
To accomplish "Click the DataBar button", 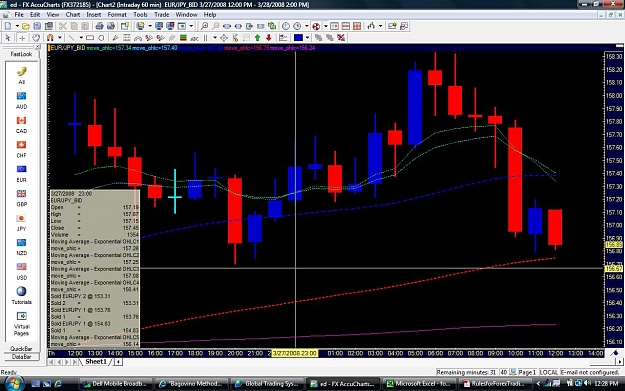I will 22,357.
